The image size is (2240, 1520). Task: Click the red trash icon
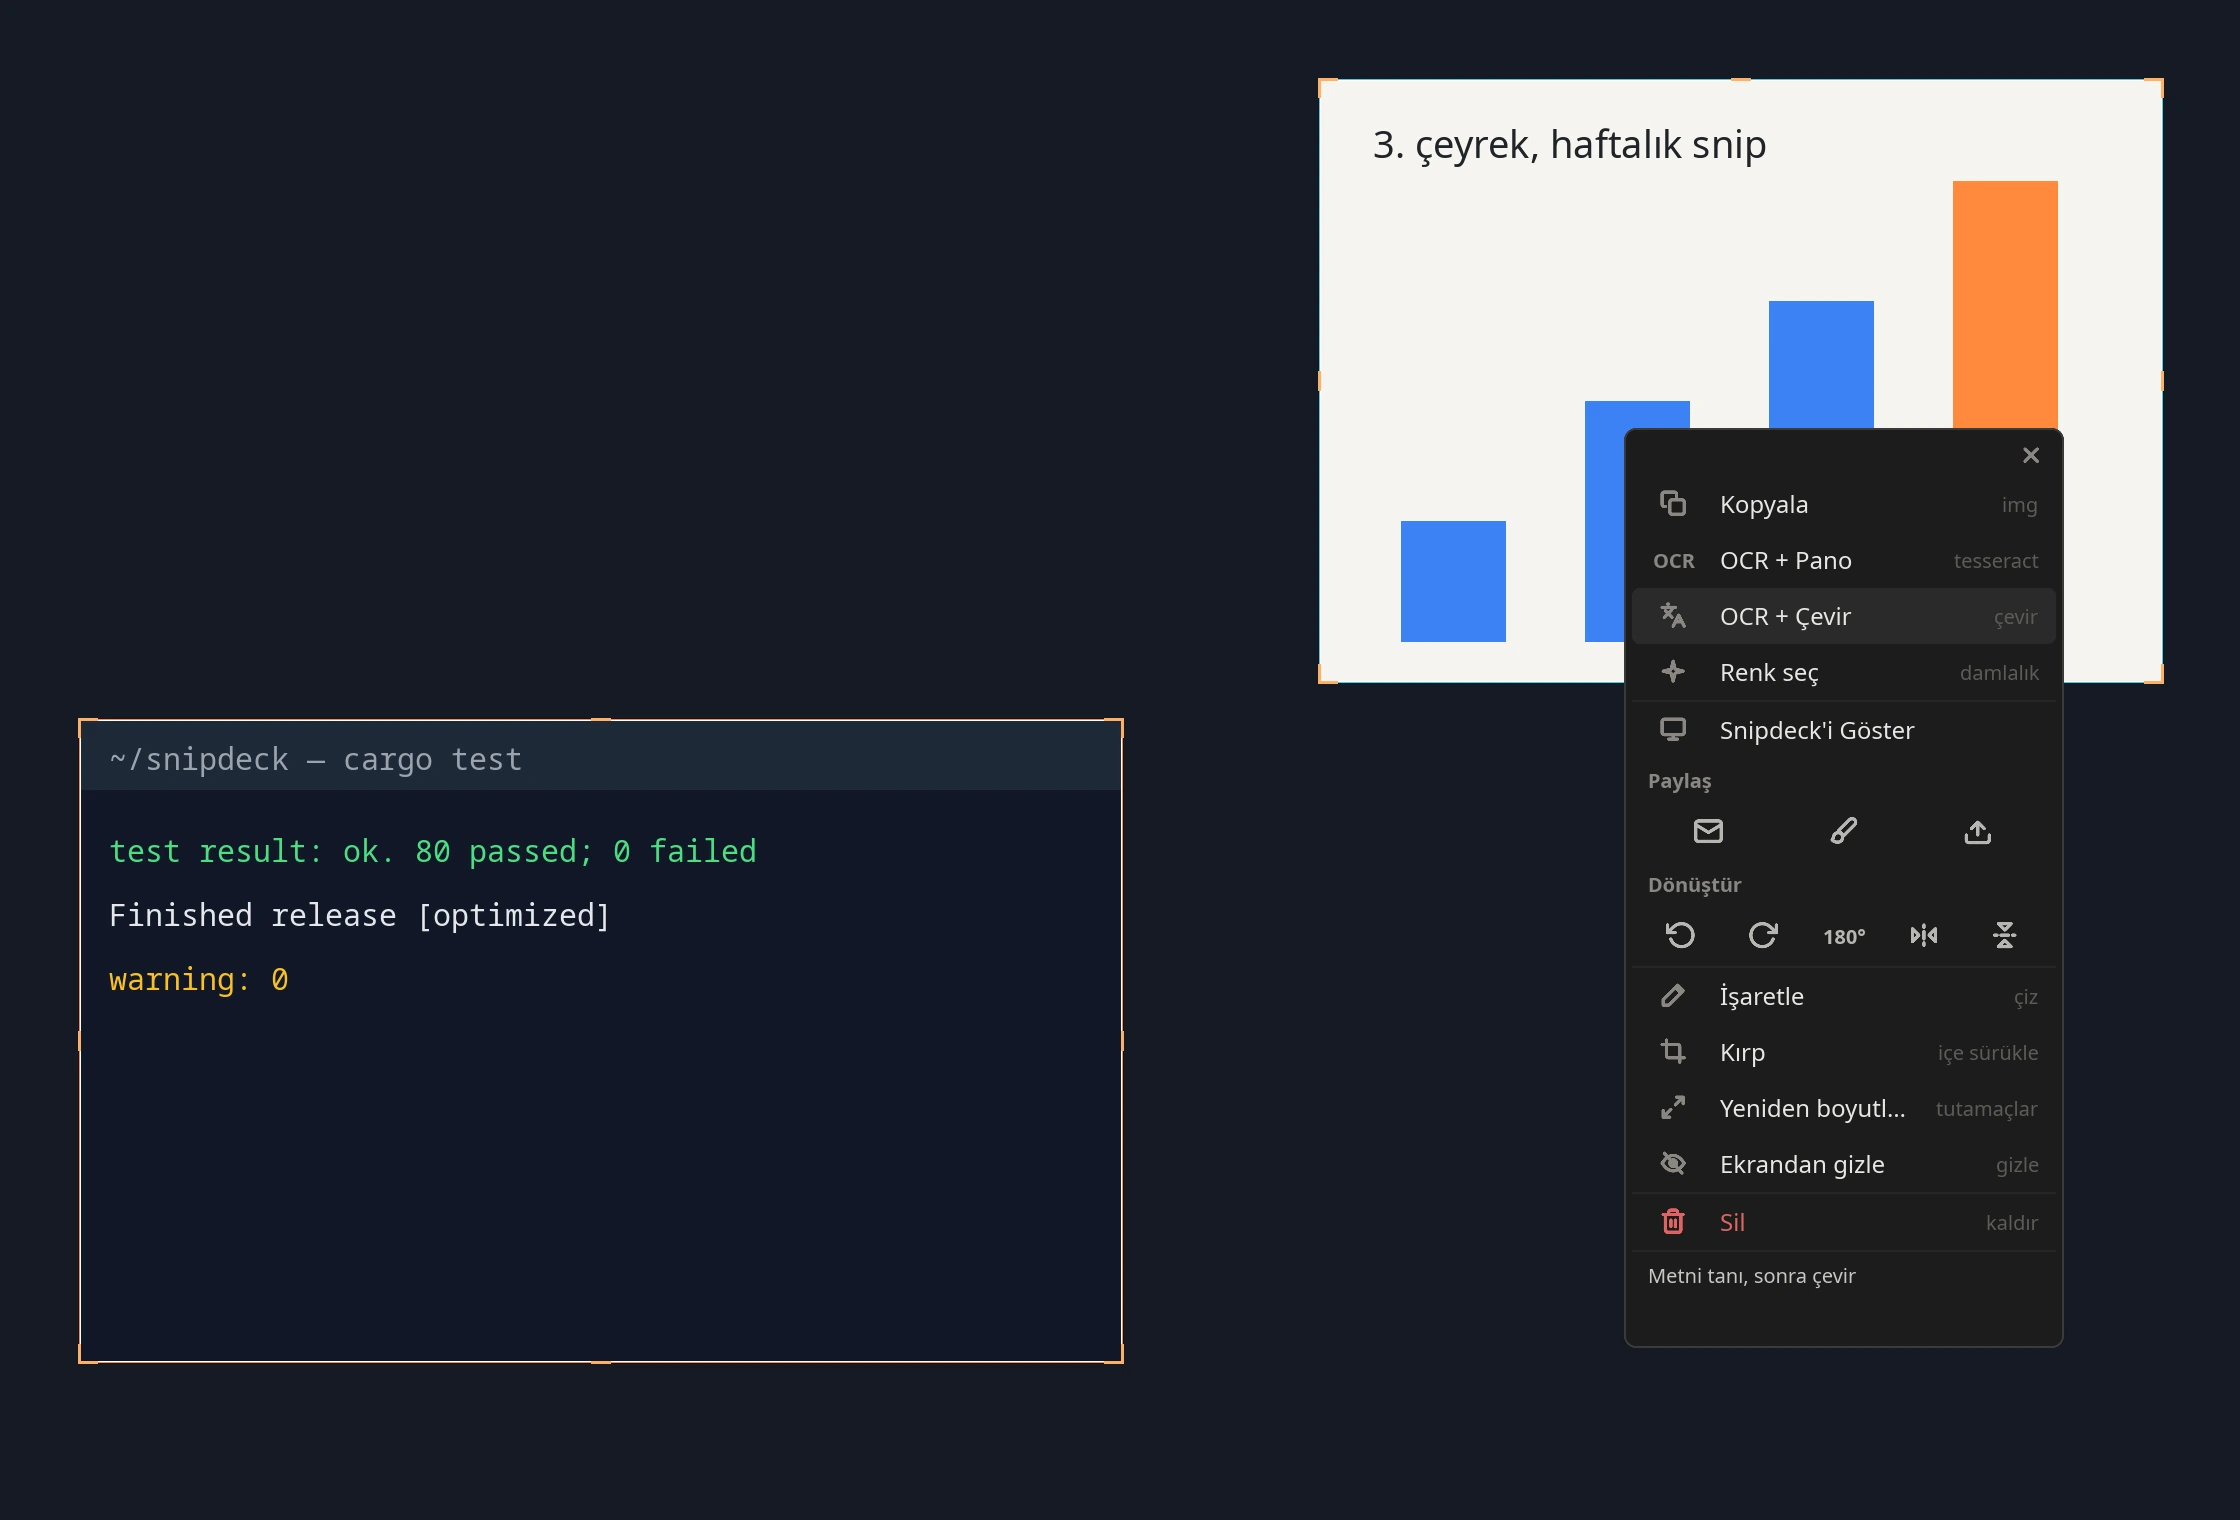[1673, 1221]
